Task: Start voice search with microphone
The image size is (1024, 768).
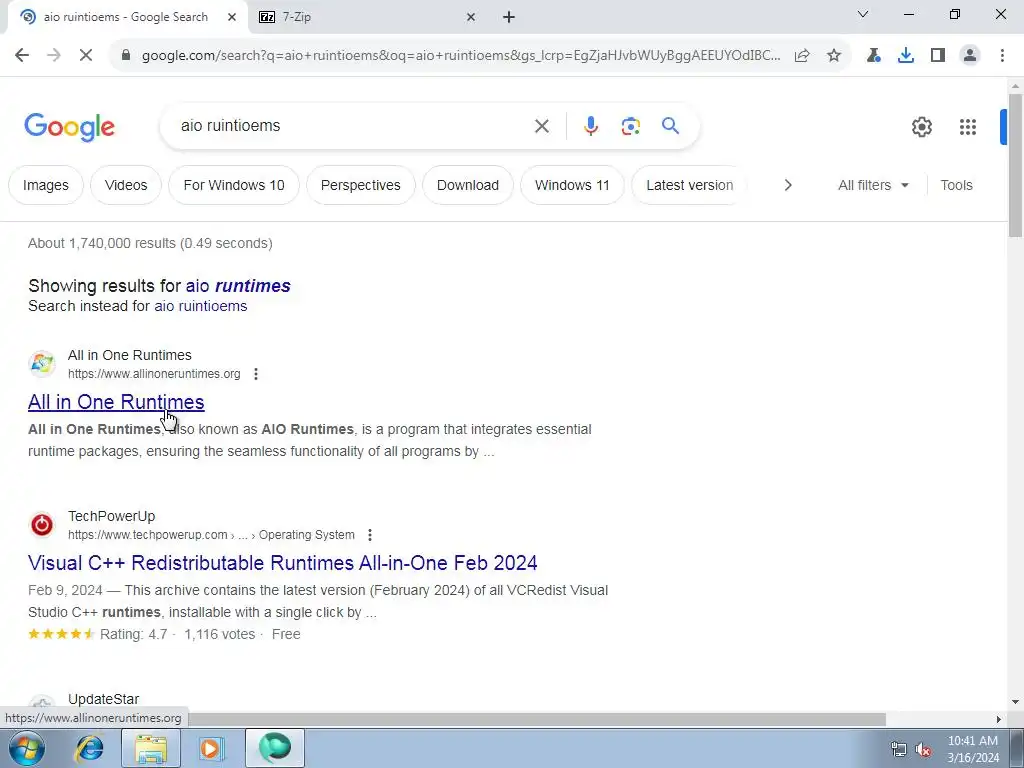Action: coord(590,126)
